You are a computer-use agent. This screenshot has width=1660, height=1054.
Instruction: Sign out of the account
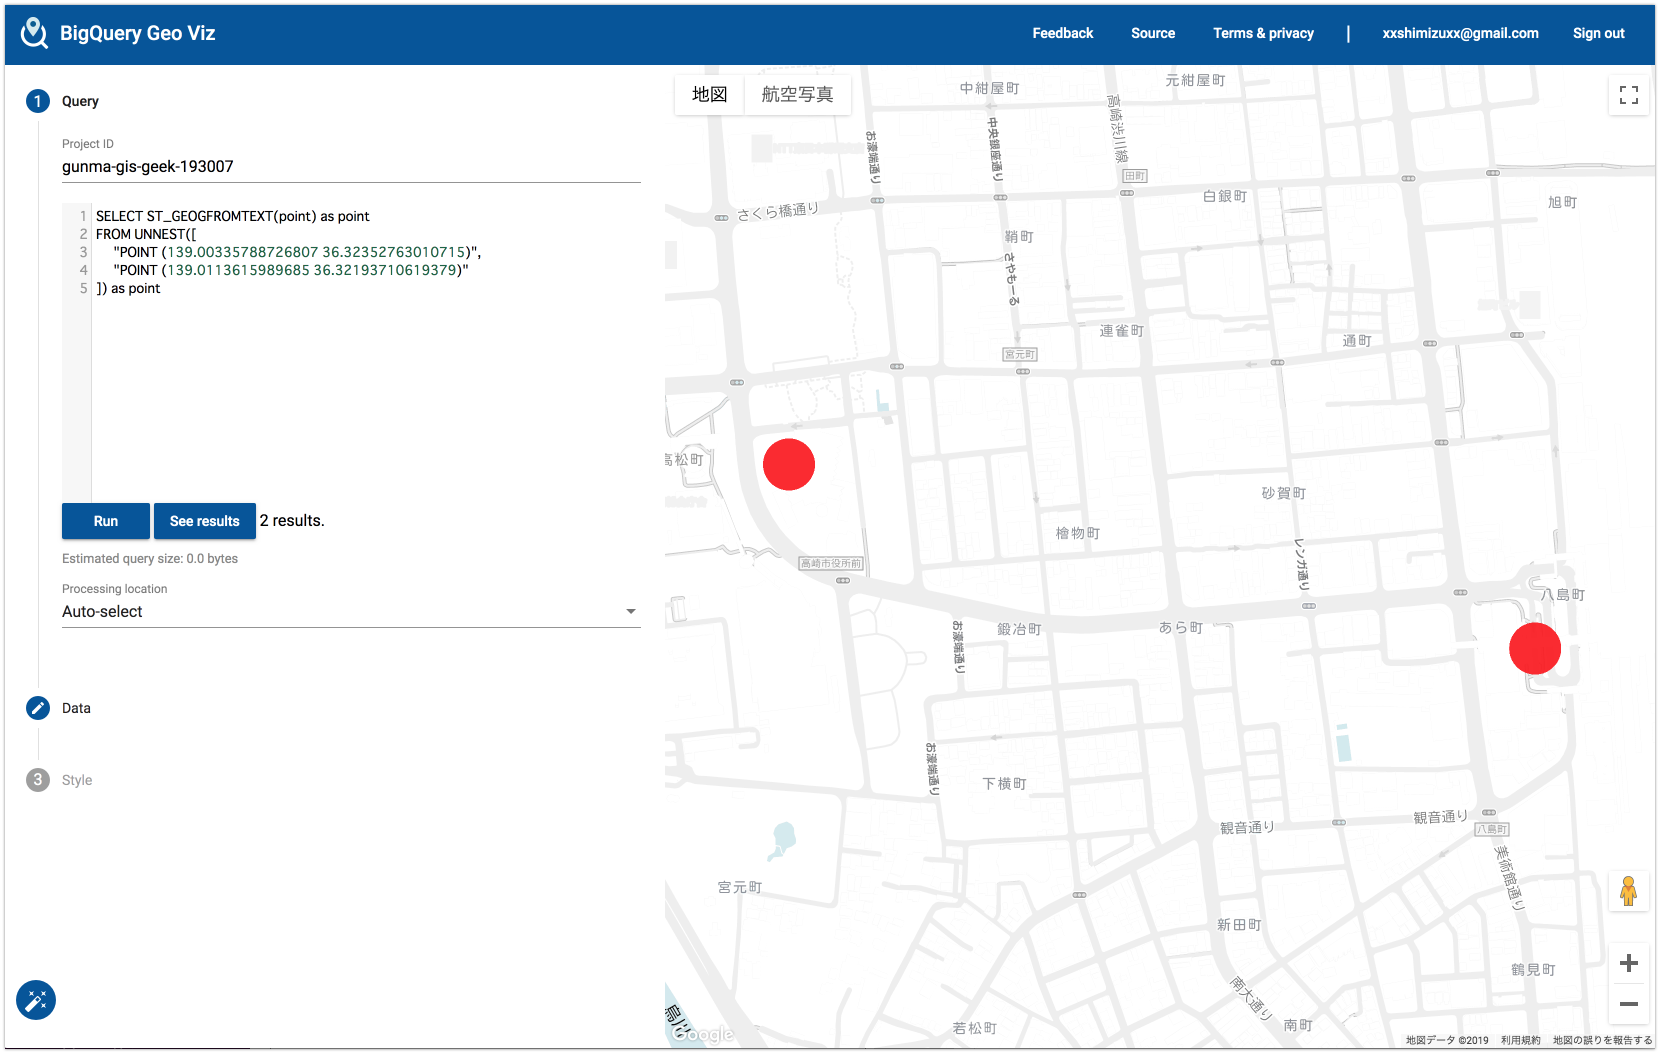pos(1598,33)
